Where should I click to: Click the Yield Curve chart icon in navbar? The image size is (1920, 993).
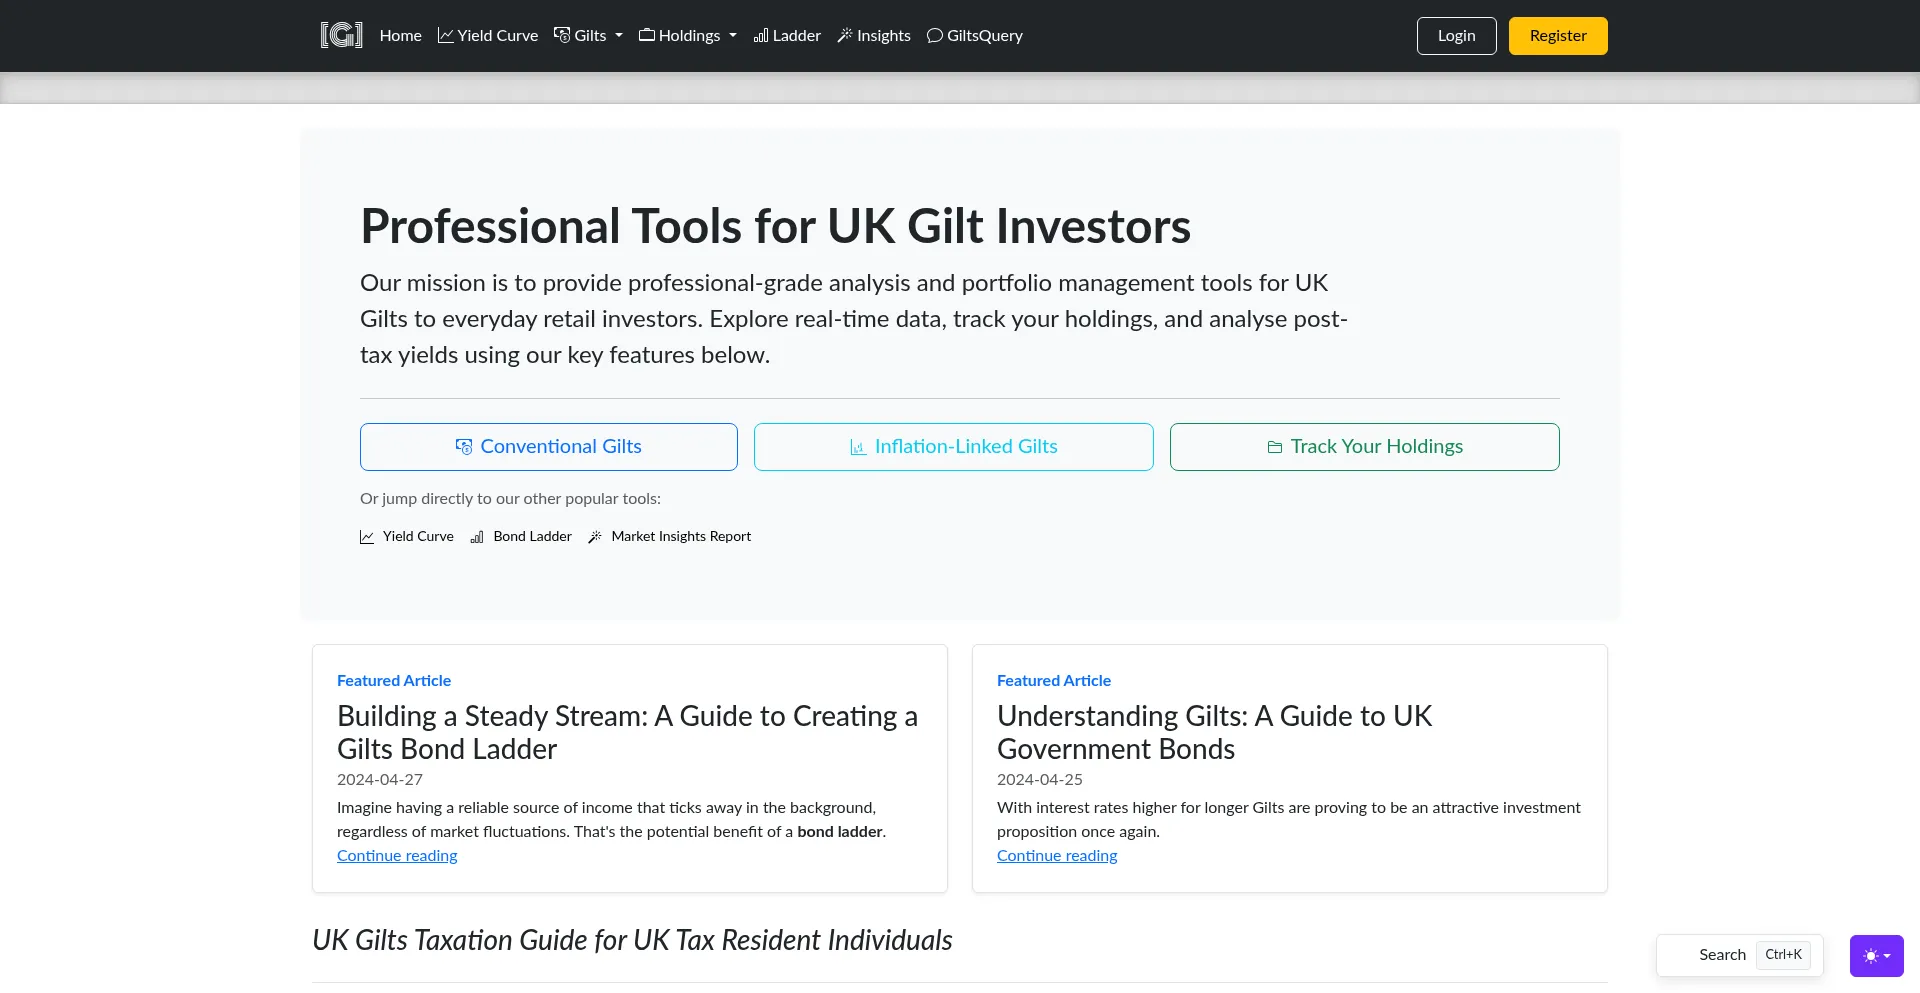coord(446,35)
